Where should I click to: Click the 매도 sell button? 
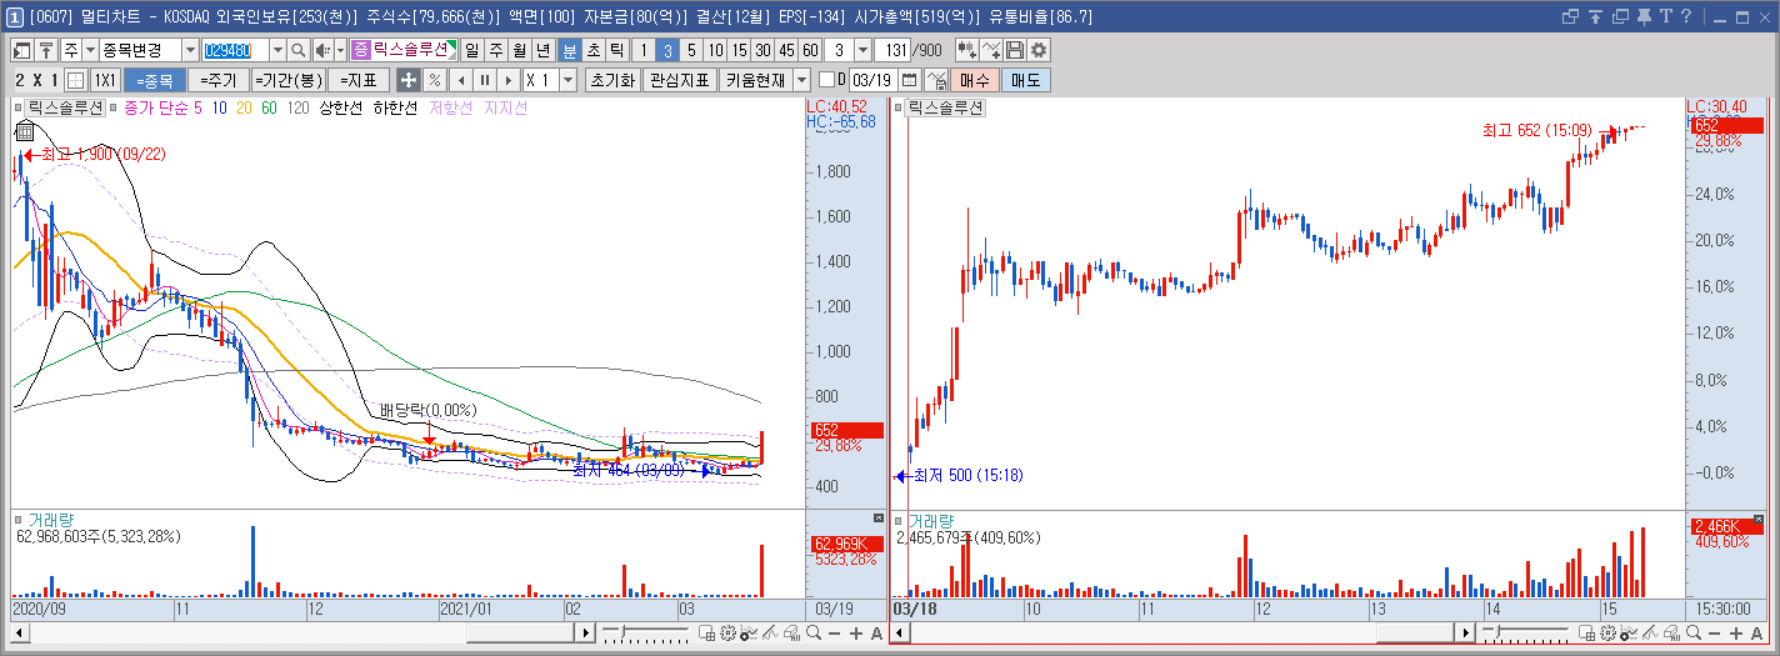coord(1025,80)
